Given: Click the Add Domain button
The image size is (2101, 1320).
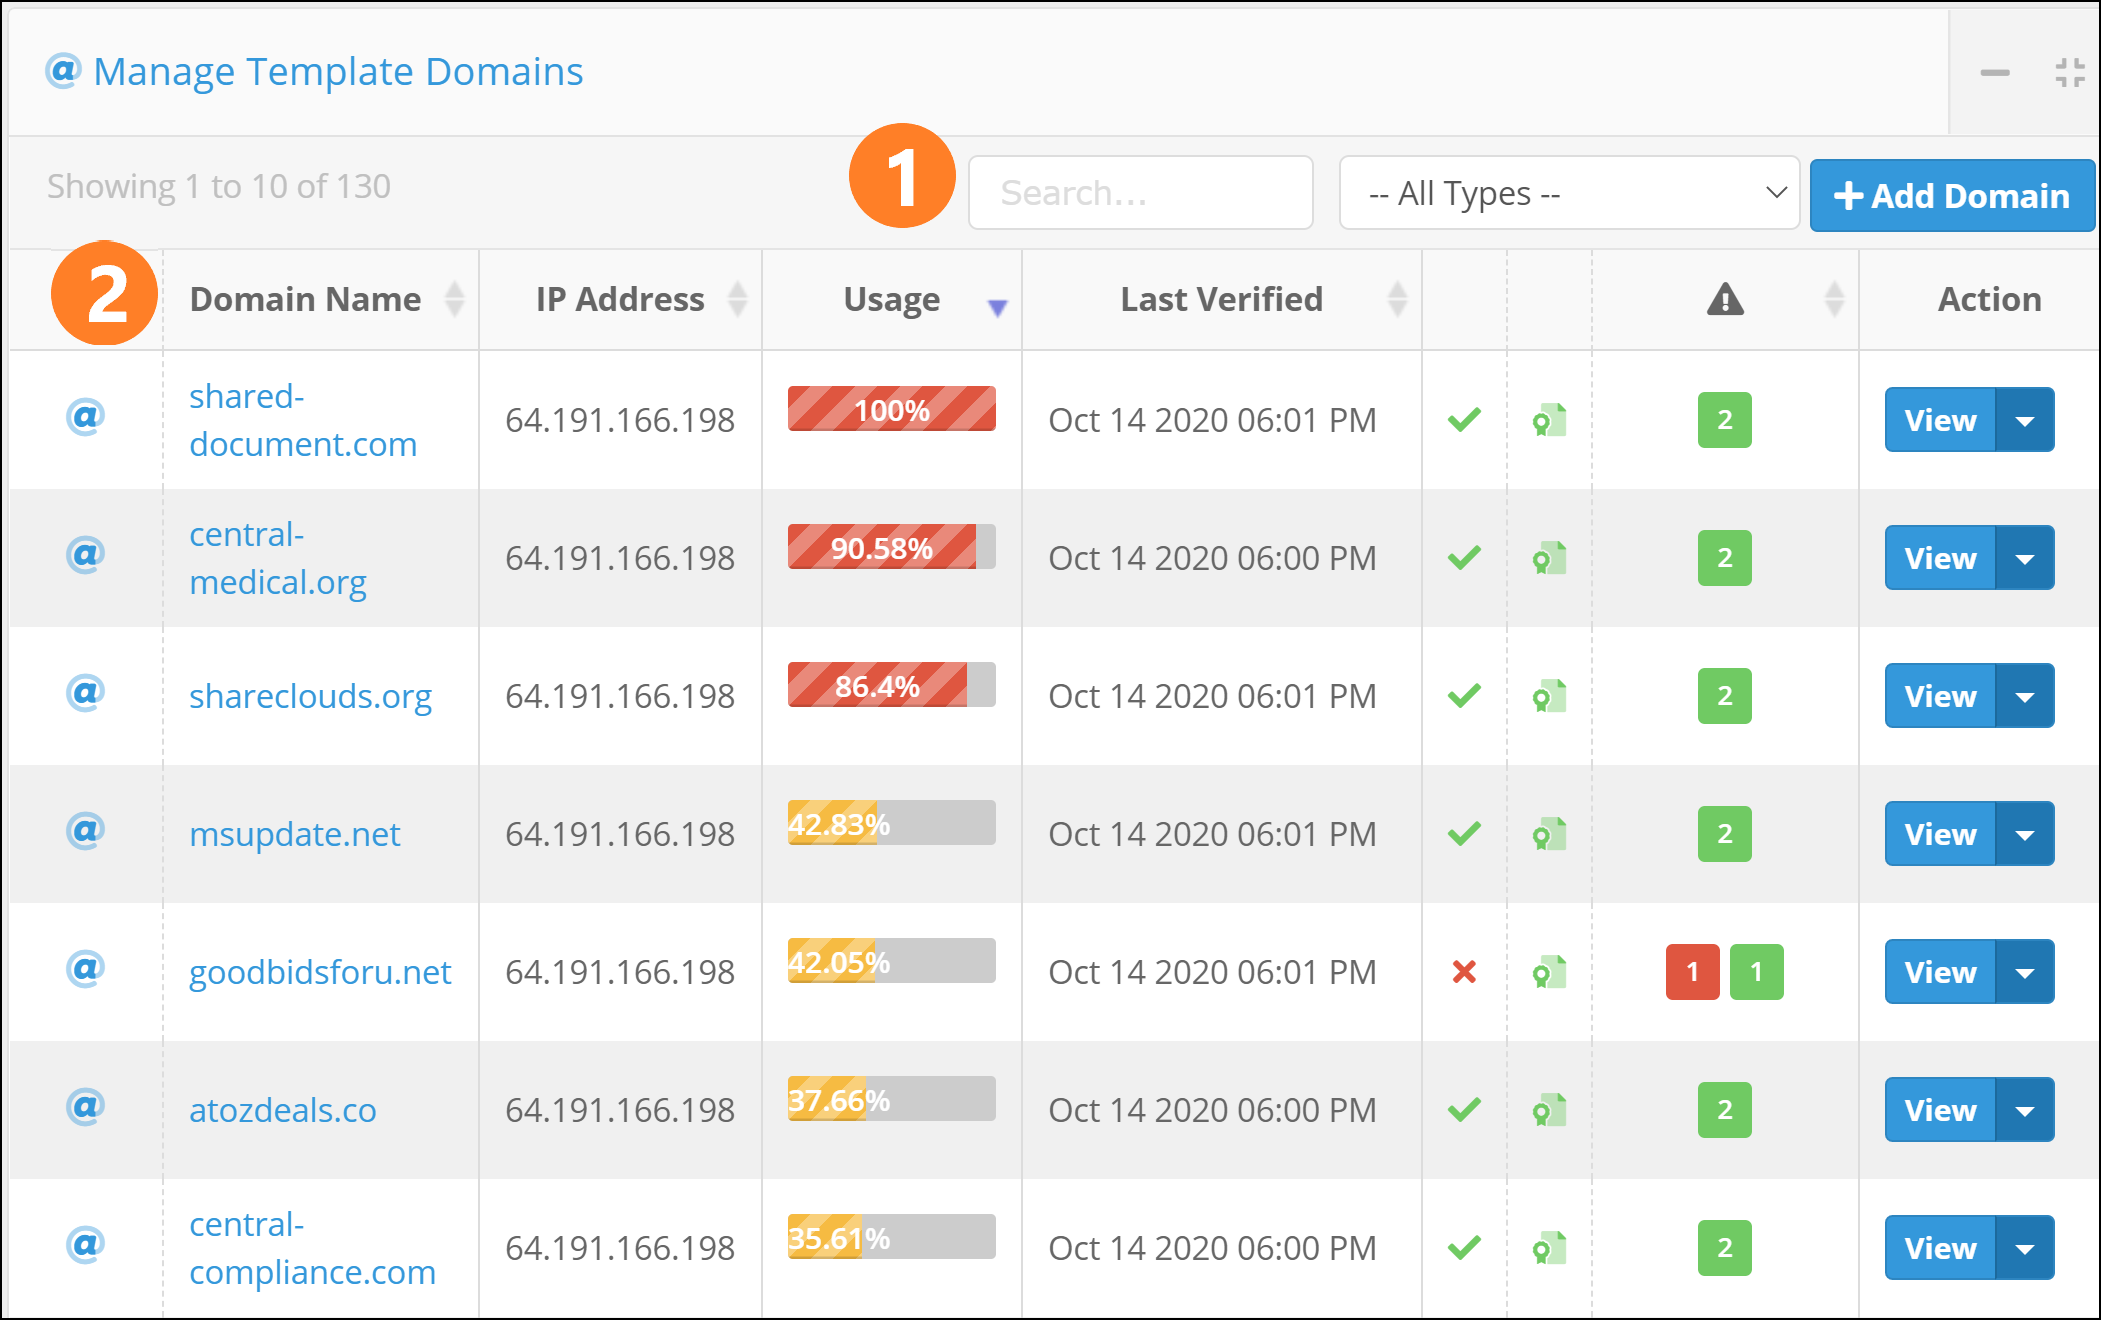Looking at the screenshot, I should [x=1951, y=196].
